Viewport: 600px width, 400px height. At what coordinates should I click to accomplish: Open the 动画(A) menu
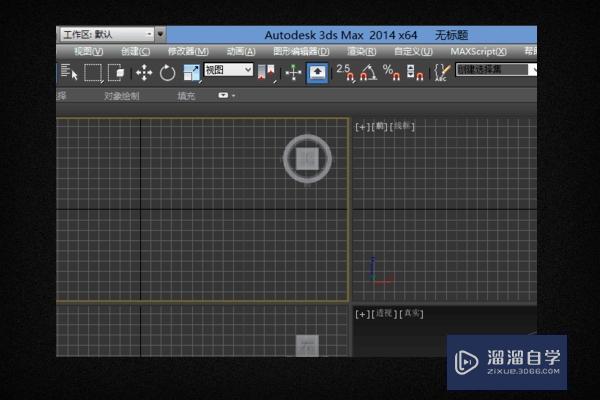241,51
